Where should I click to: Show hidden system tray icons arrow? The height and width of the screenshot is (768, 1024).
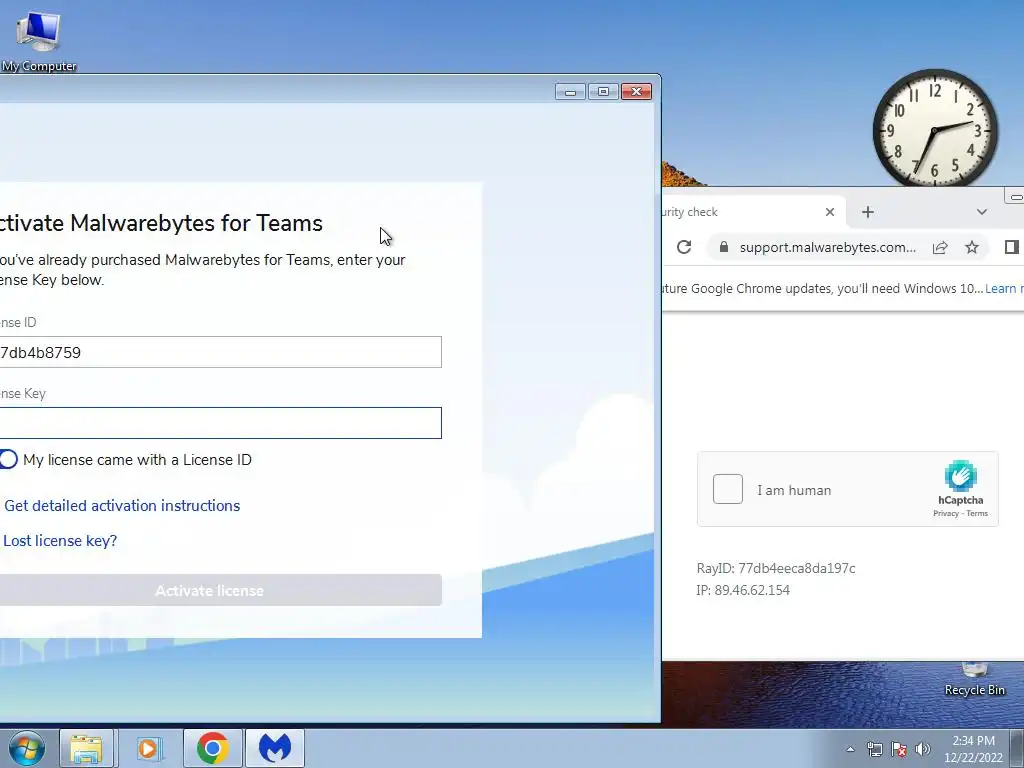(850, 749)
